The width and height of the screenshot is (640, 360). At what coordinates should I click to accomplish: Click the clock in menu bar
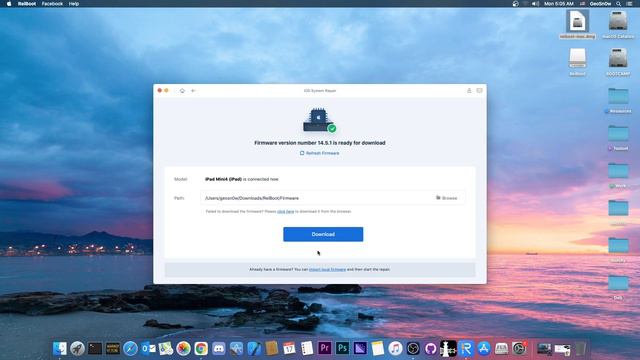pos(559,4)
